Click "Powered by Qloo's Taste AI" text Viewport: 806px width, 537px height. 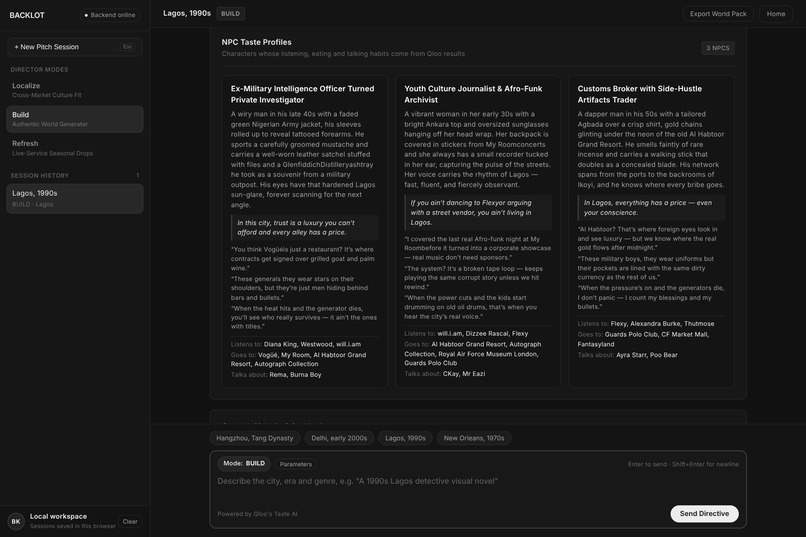pyautogui.click(x=257, y=514)
